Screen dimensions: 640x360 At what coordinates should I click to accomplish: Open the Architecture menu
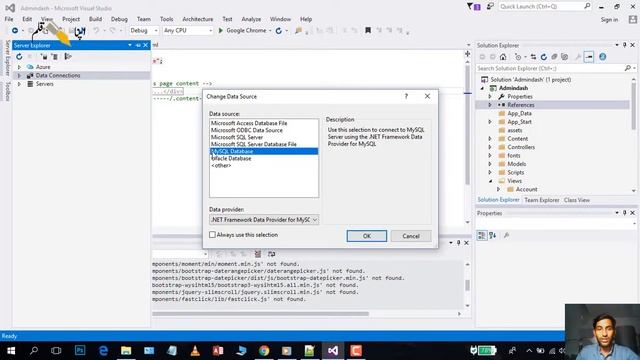pyautogui.click(x=198, y=19)
